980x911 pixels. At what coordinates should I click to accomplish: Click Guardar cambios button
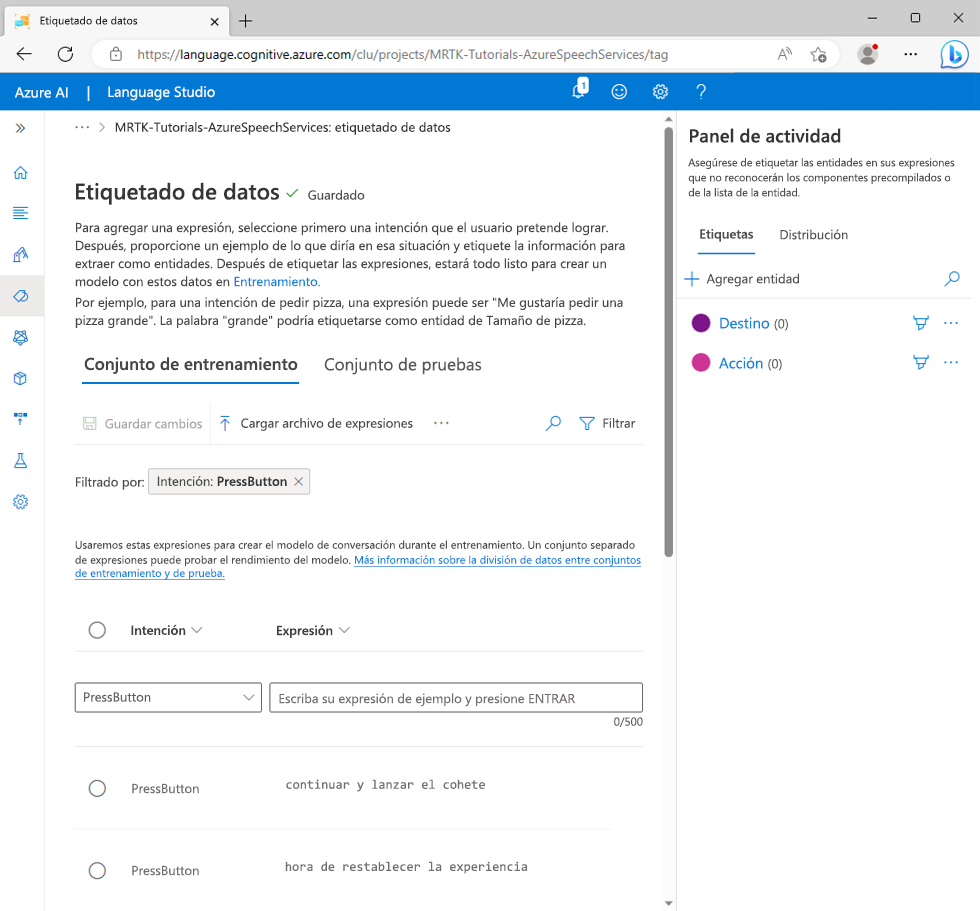click(142, 424)
